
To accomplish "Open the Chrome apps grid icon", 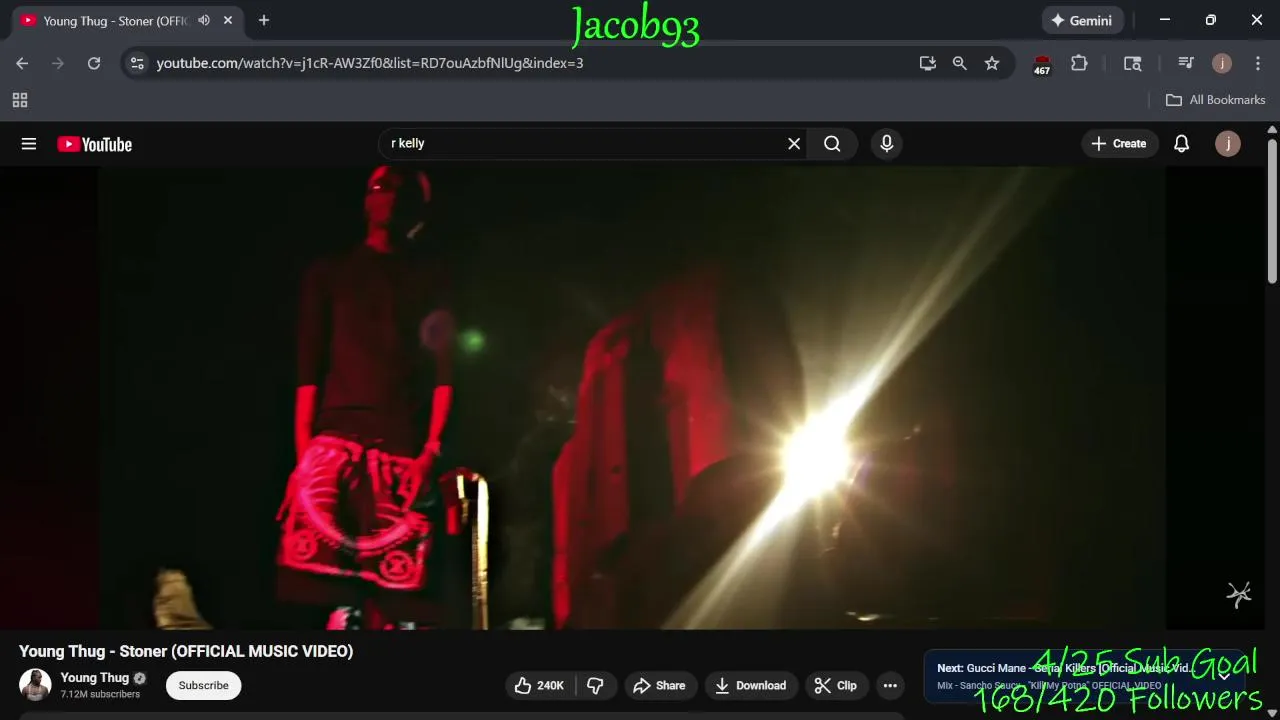I will 20,100.
